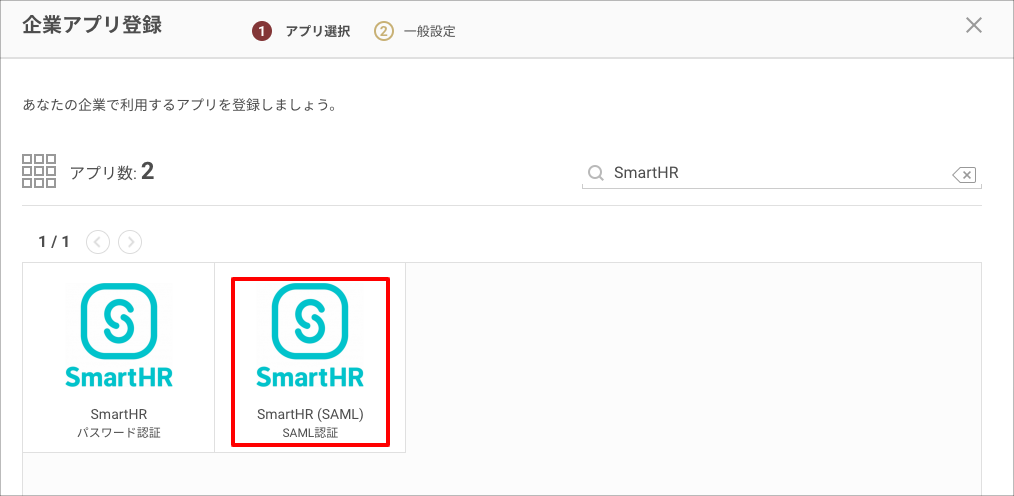Click the SmartHR (SAML) label
Screen dimensions: 1014x496
[310, 415]
